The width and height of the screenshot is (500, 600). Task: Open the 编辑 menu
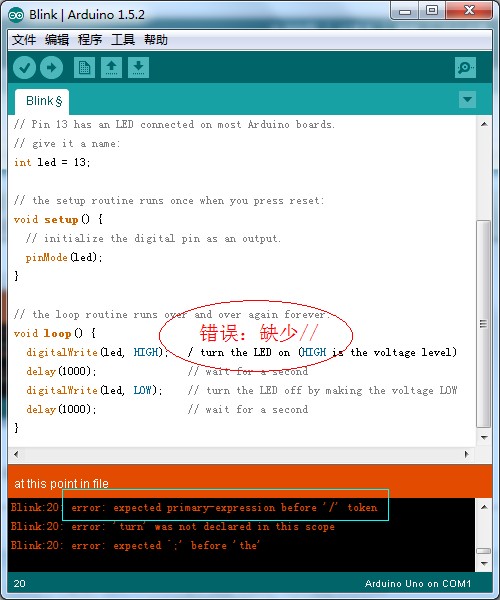click(57, 39)
